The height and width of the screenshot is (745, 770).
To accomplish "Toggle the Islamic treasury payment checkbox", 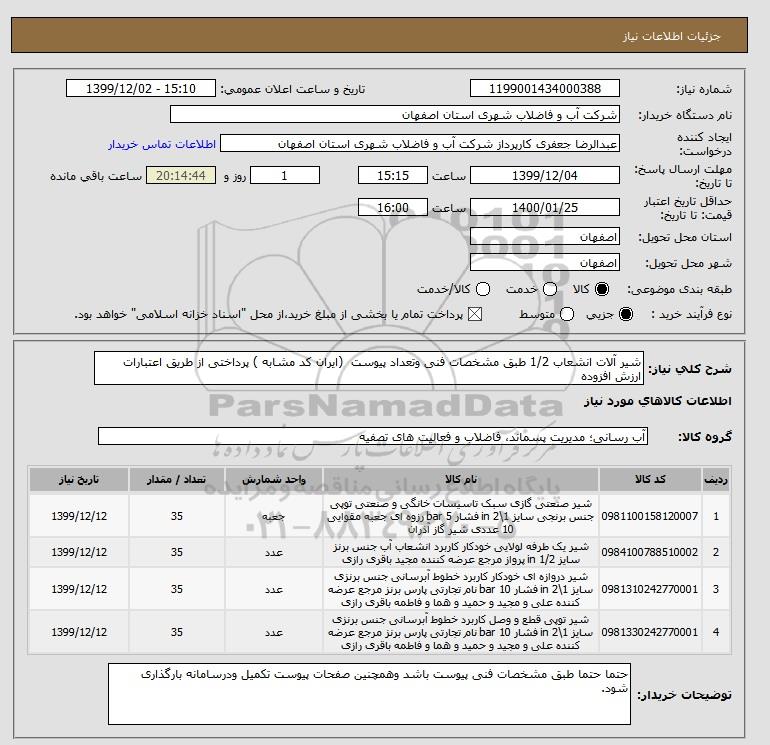I will (x=475, y=314).
